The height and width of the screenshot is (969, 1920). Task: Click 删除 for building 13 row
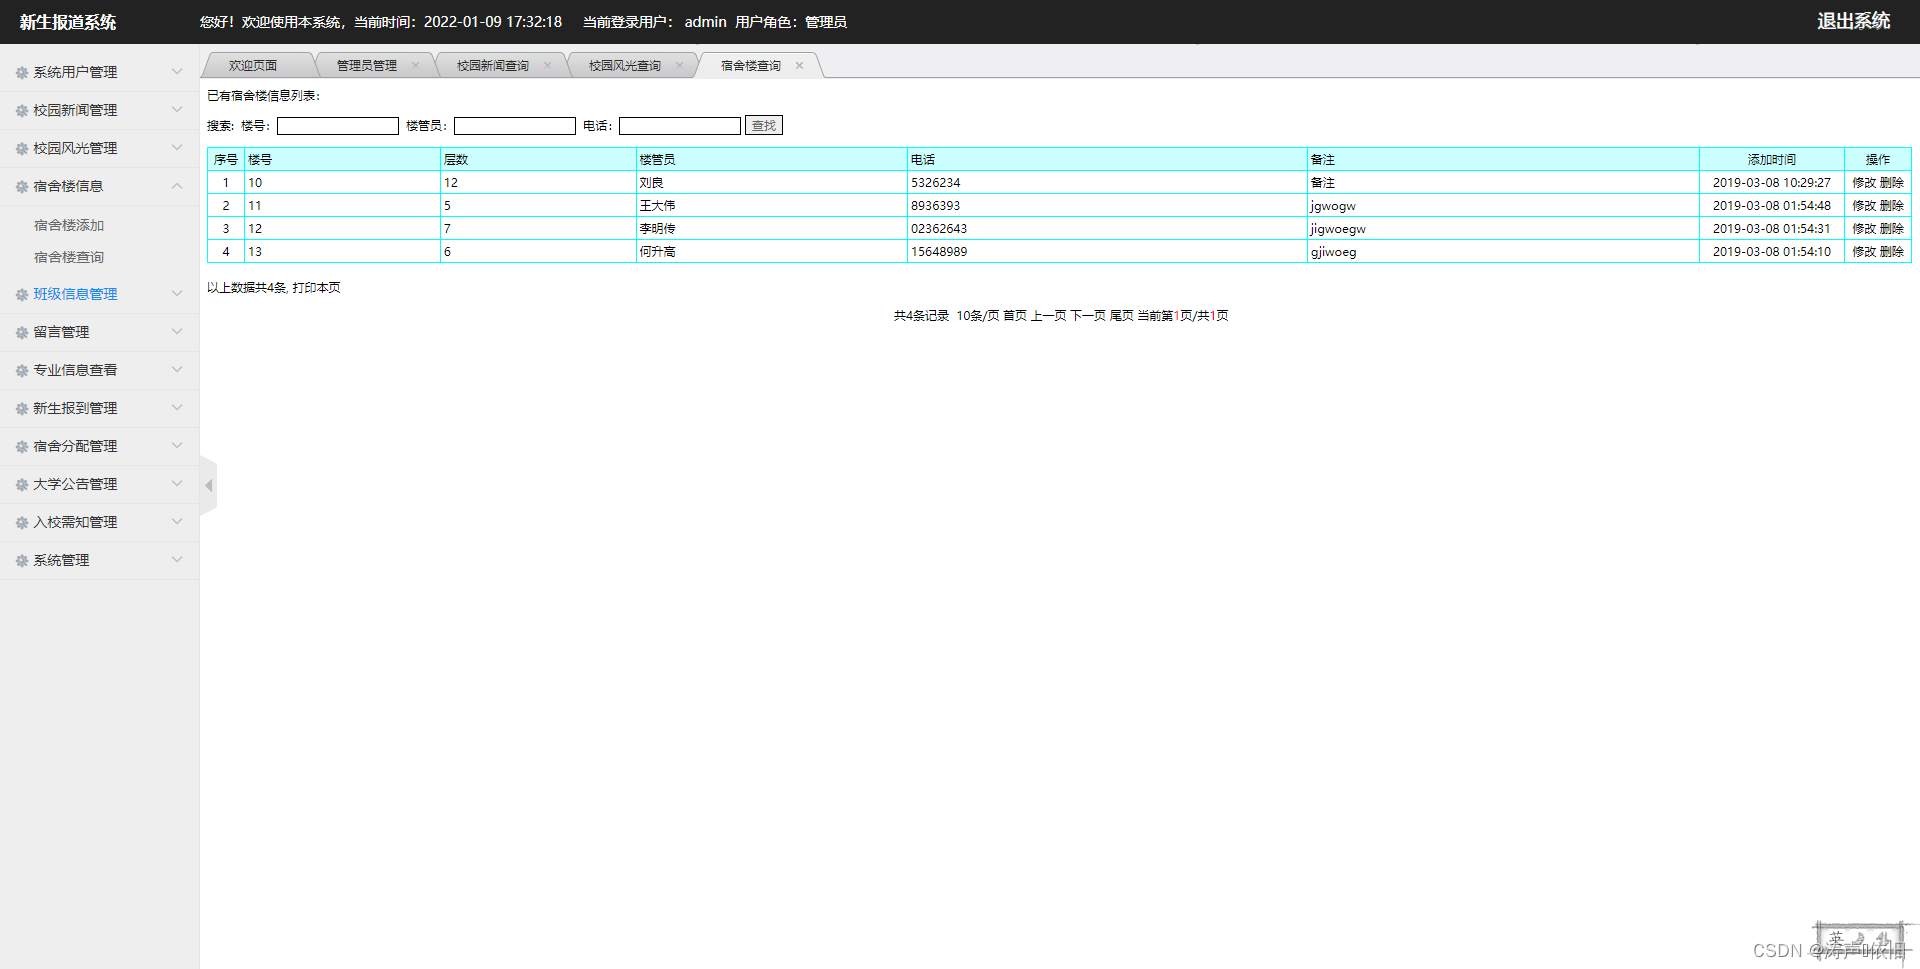(1891, 252)
